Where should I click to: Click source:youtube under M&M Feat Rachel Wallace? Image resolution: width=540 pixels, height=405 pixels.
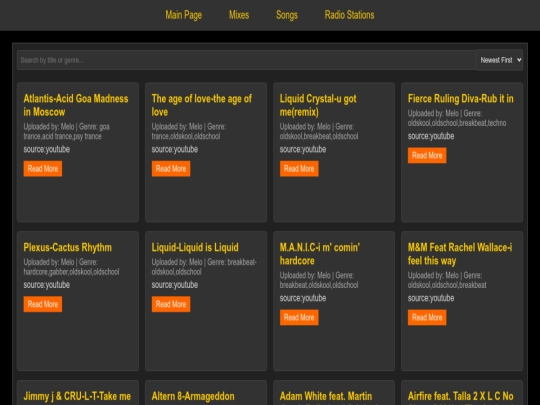coord(431,298)
